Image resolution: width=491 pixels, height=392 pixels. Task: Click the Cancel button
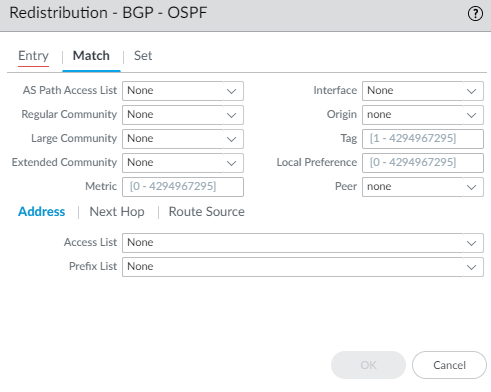coord(449,365)
